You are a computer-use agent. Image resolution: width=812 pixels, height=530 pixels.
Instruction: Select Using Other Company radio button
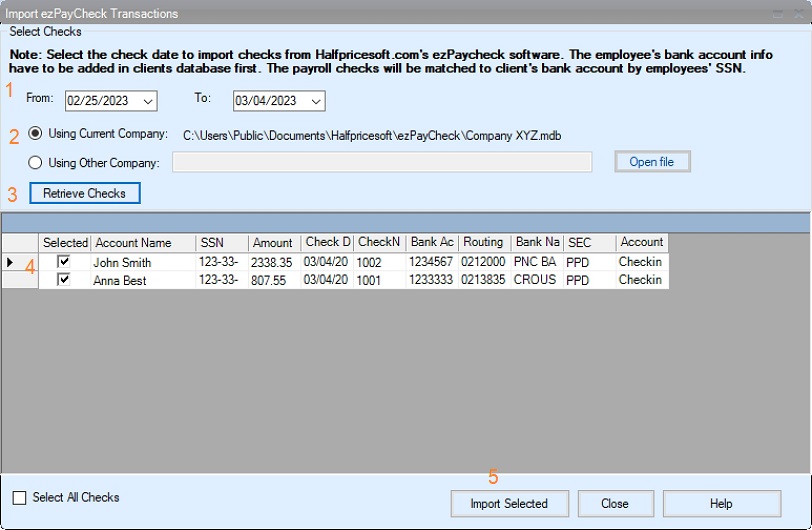(x=36, y=163)
